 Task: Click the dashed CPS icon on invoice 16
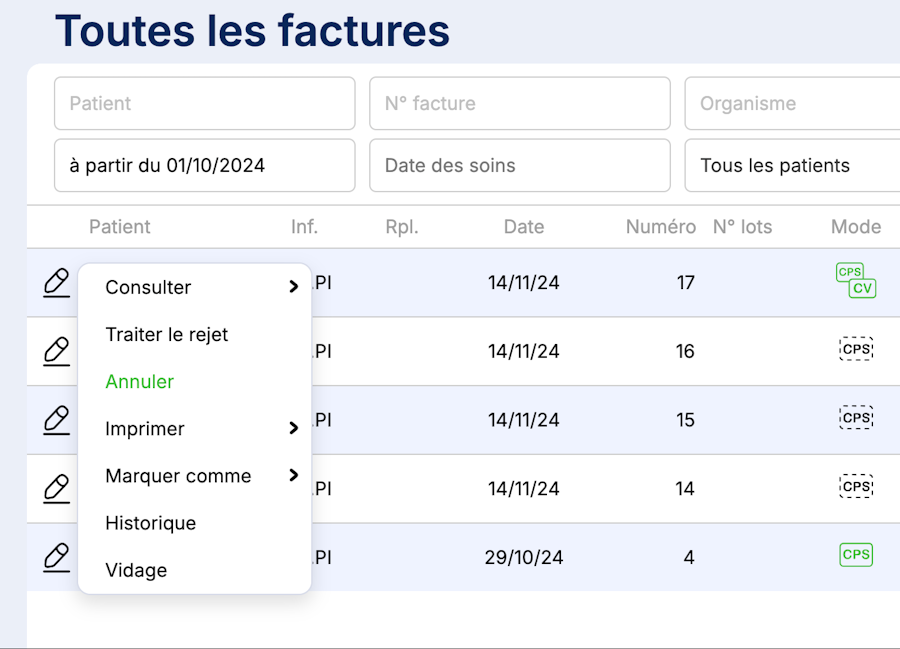[x=856, y=349]
